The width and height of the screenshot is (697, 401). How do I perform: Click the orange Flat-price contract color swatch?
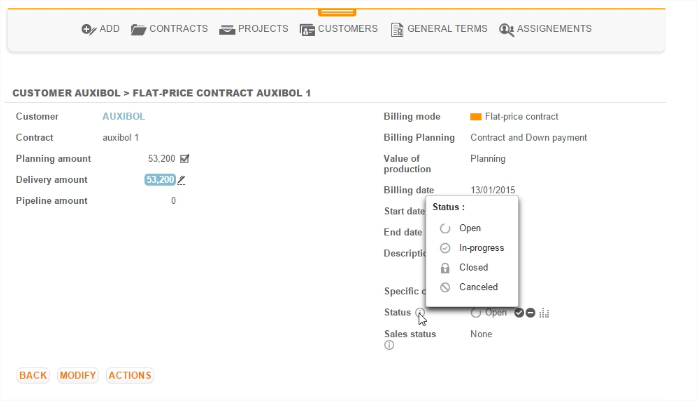pyautogui.click(x=476, y=117)
